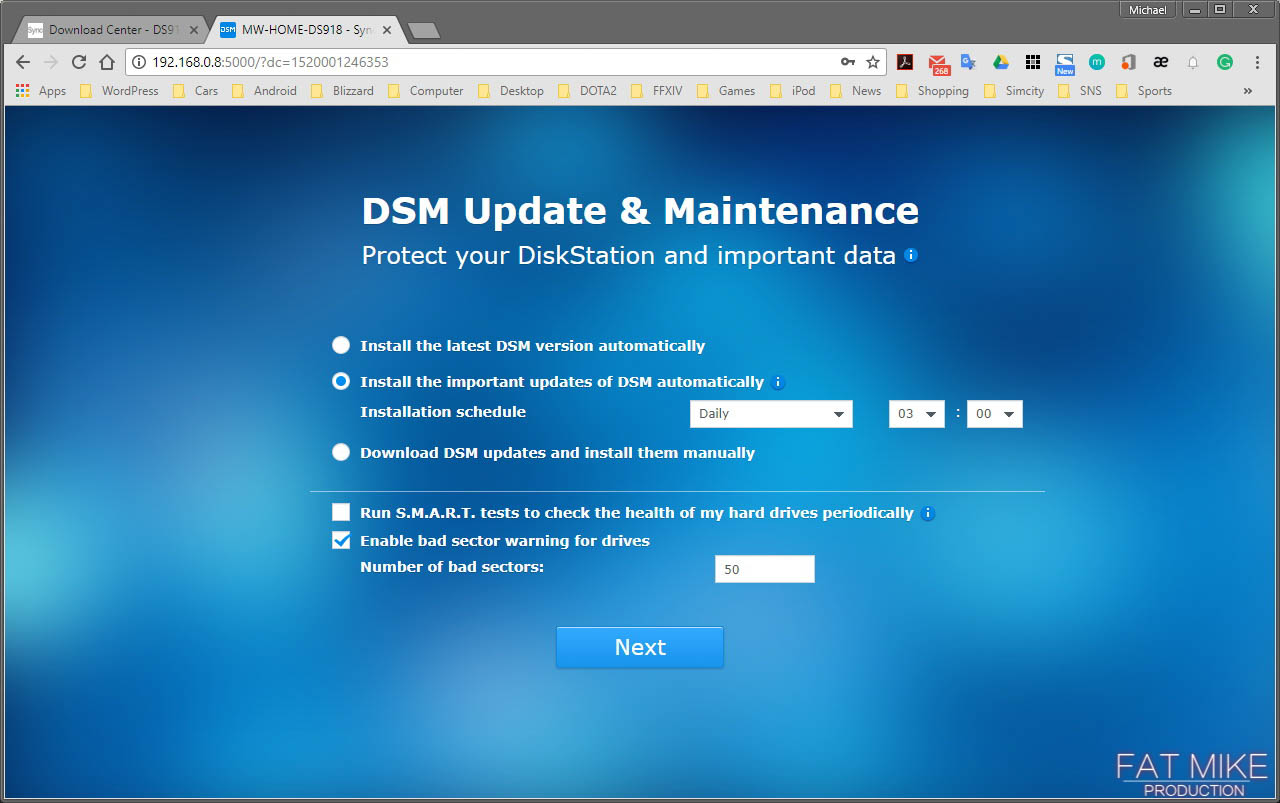Click the 'æ' extension icon
This screenshot has width=1280, height=803.
point(1161,62)
